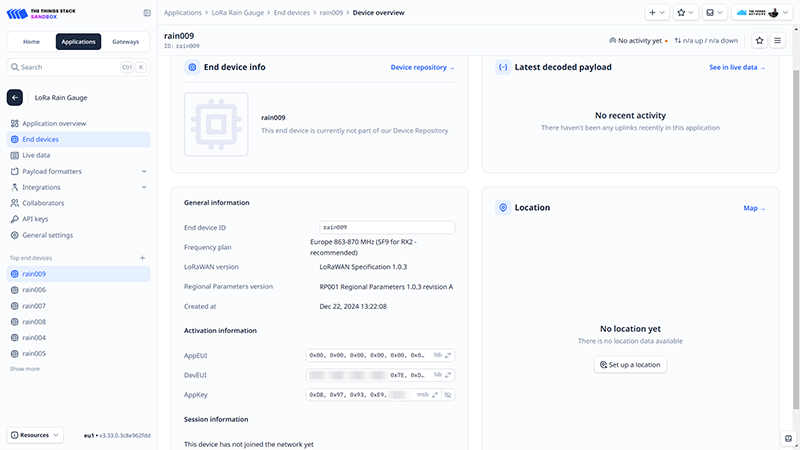Click LoRaWAN Specification 1.0.3 text

coord(363,267)
